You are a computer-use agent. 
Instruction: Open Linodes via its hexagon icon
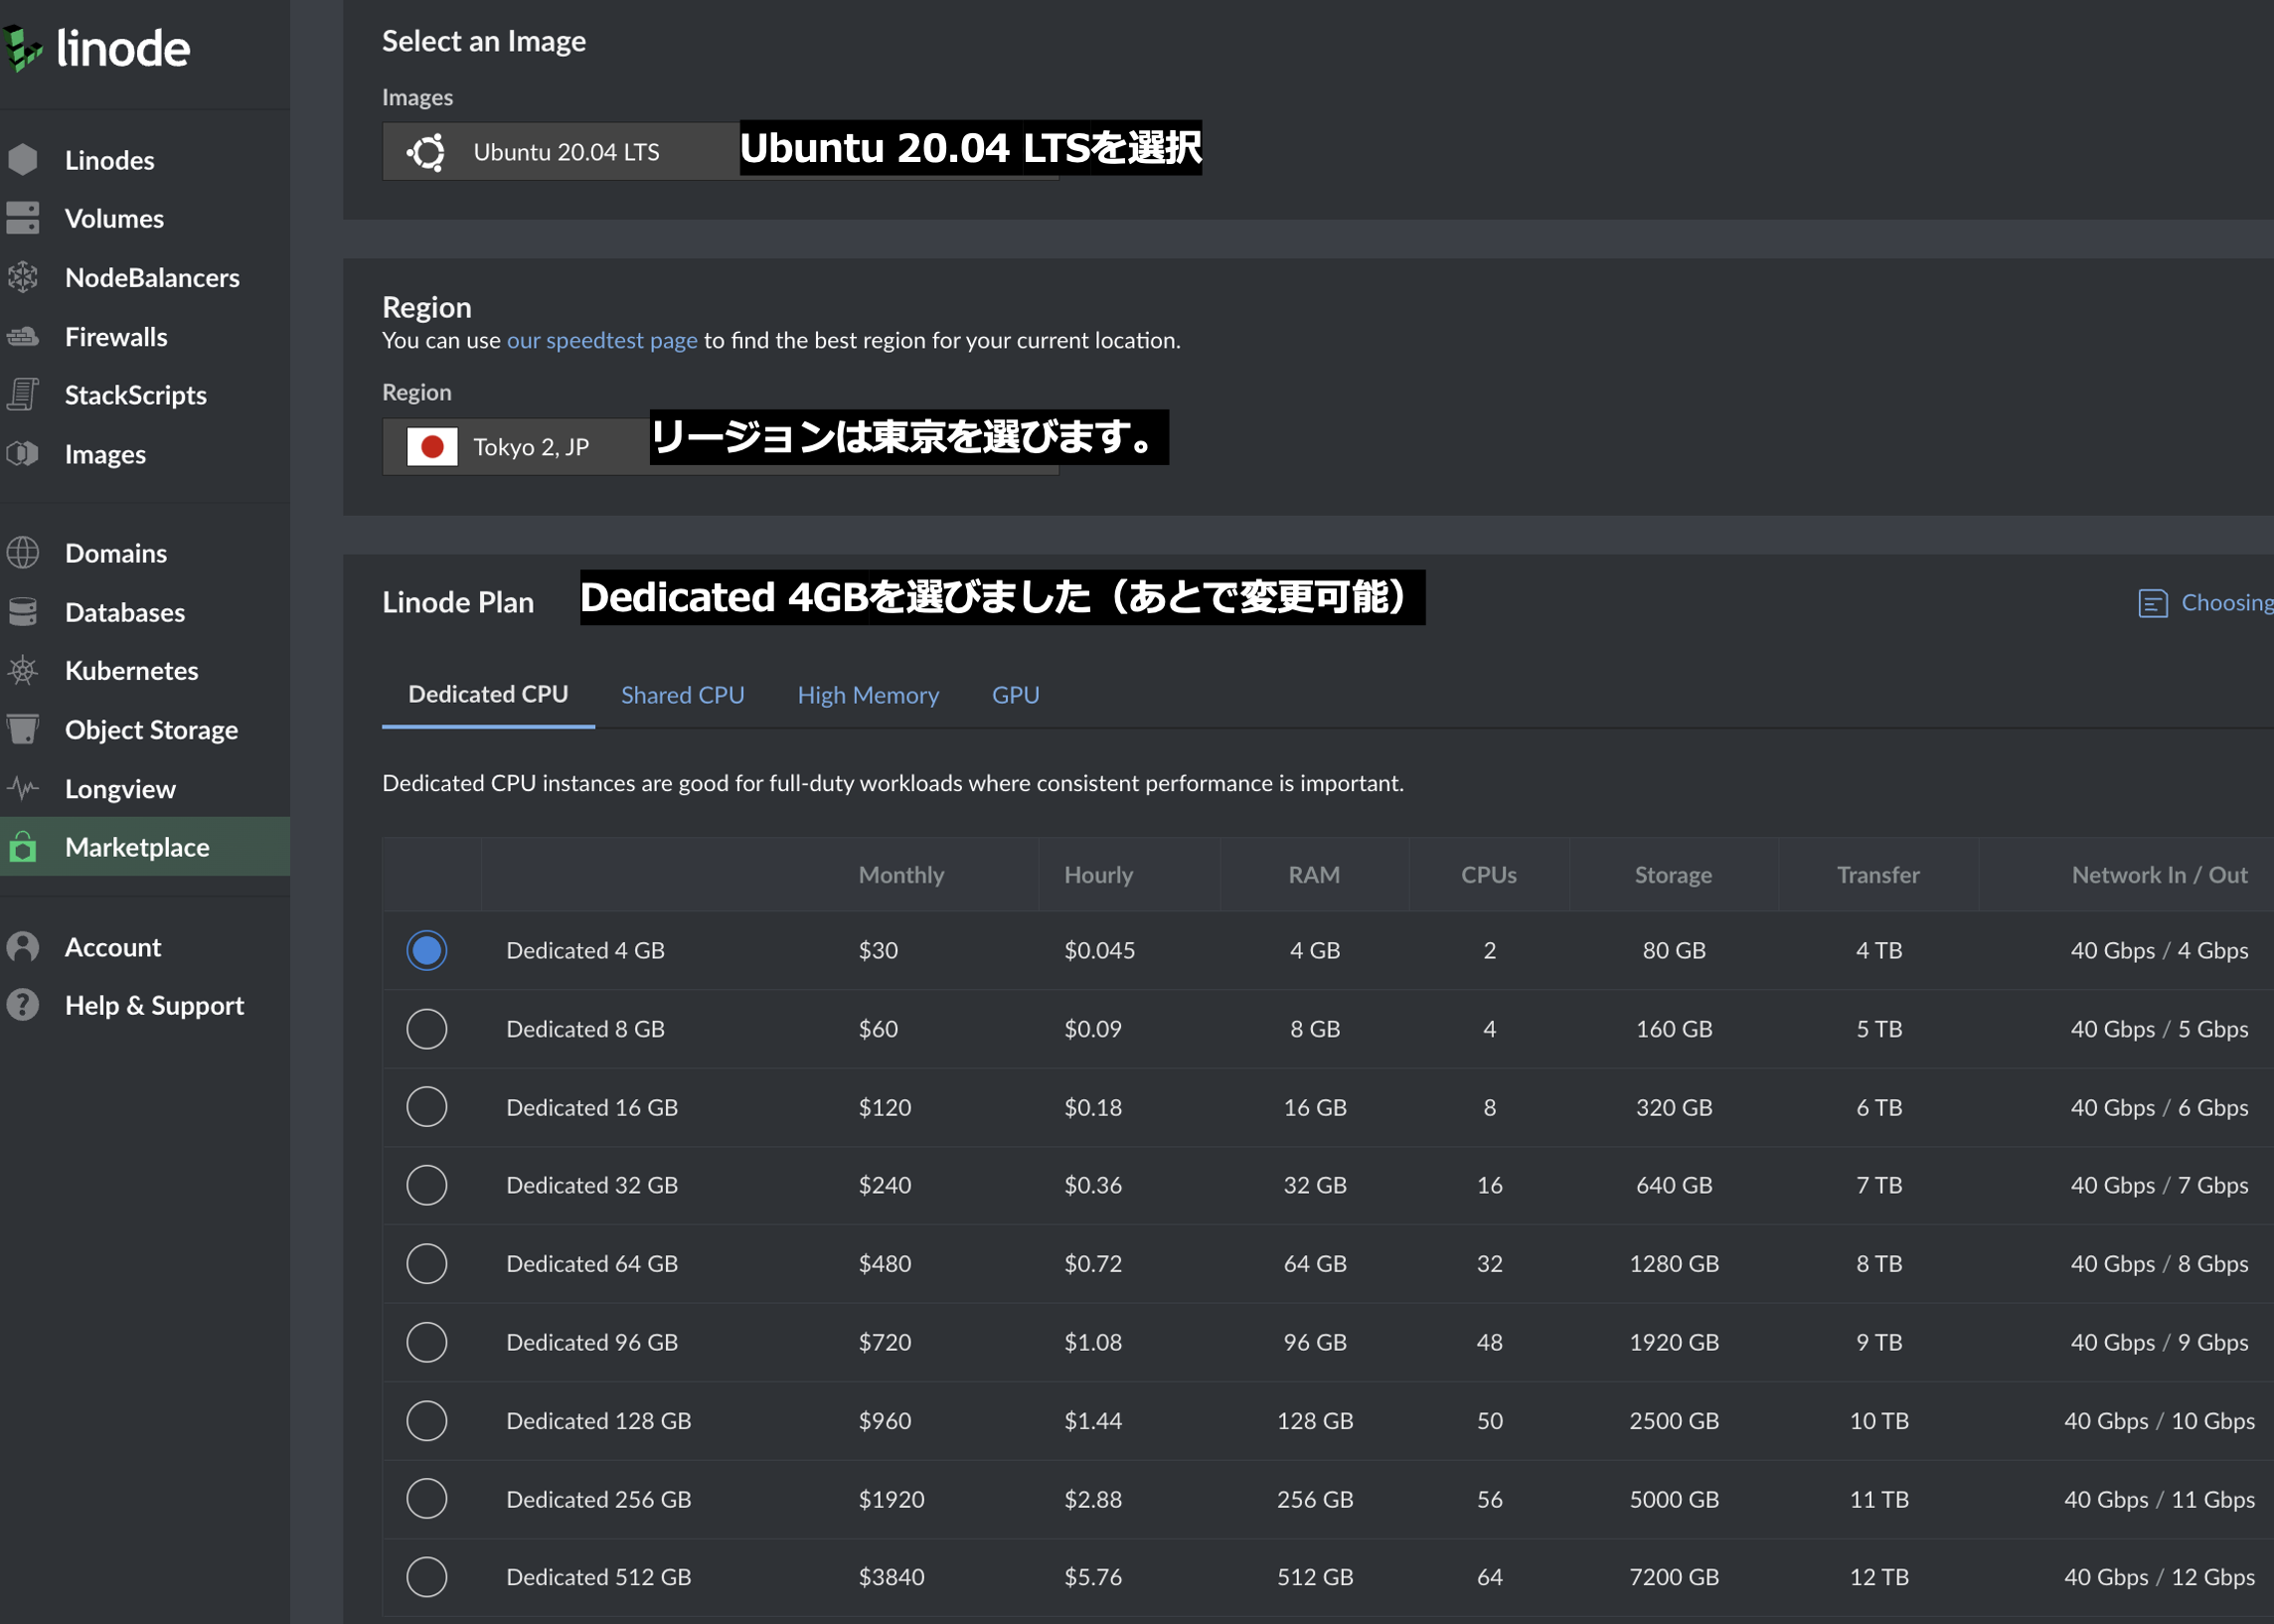[x=22, y=160]
